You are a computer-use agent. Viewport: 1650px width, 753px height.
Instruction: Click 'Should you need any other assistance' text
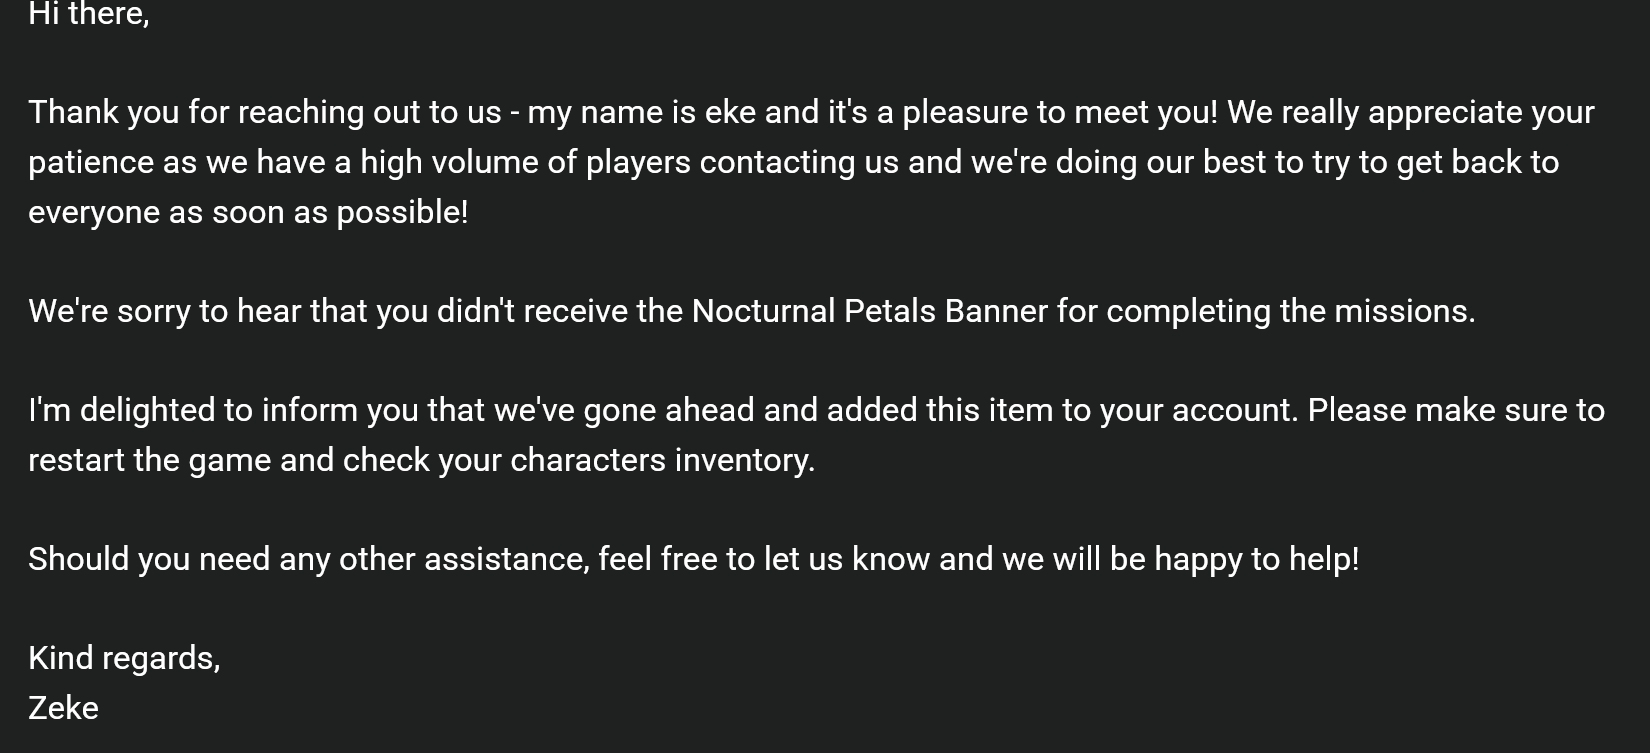[x=306, y=559]
